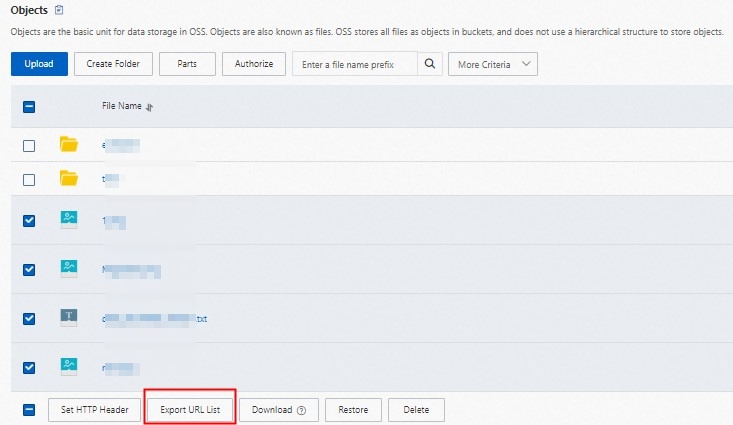The height and width of the screenshot is (425, 733).
Task: Click the Download help question mark icon
Action: click(x=302, y=411)
